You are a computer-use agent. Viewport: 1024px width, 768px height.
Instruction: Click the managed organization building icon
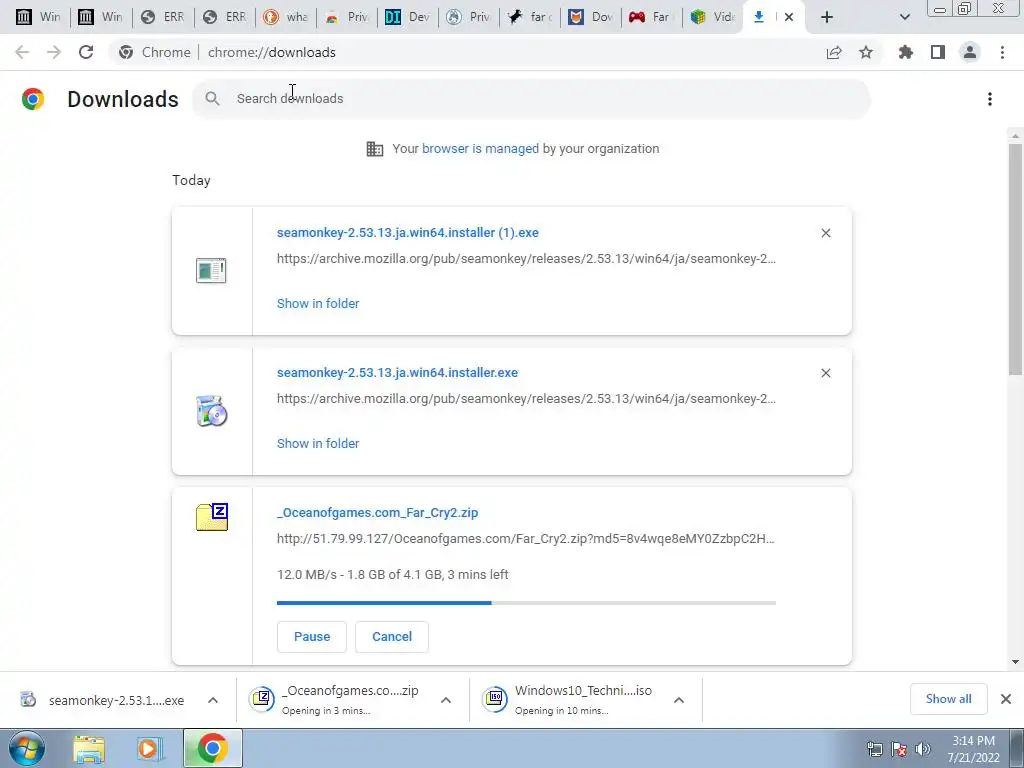(375, 149)
